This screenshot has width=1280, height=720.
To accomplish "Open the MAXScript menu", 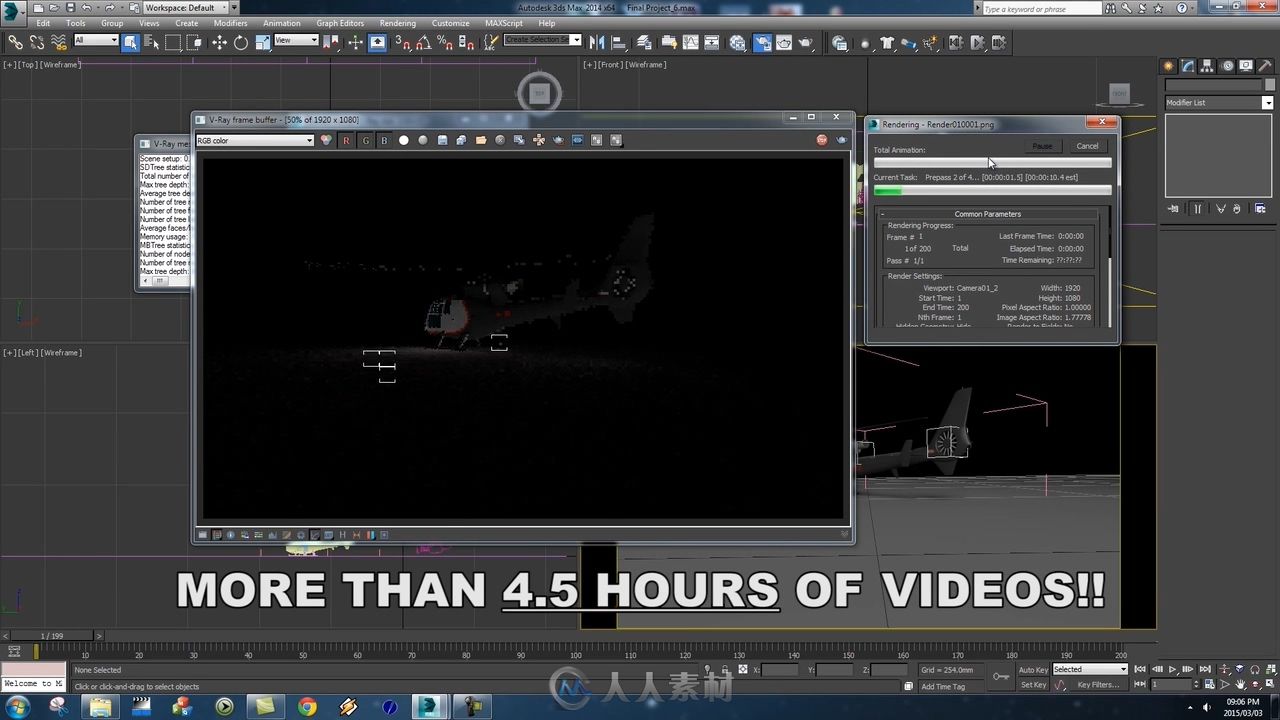I will tap(504, 23).
